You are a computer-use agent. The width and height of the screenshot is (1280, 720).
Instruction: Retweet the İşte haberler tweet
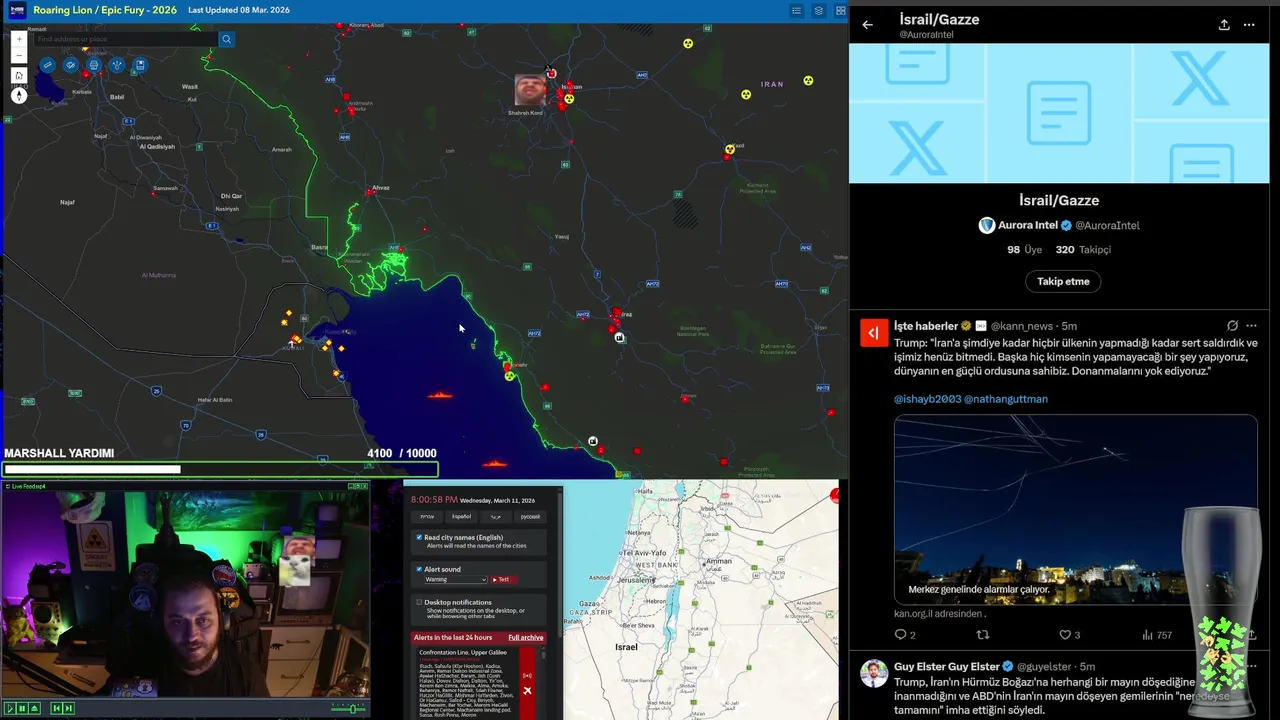point(982,634)
